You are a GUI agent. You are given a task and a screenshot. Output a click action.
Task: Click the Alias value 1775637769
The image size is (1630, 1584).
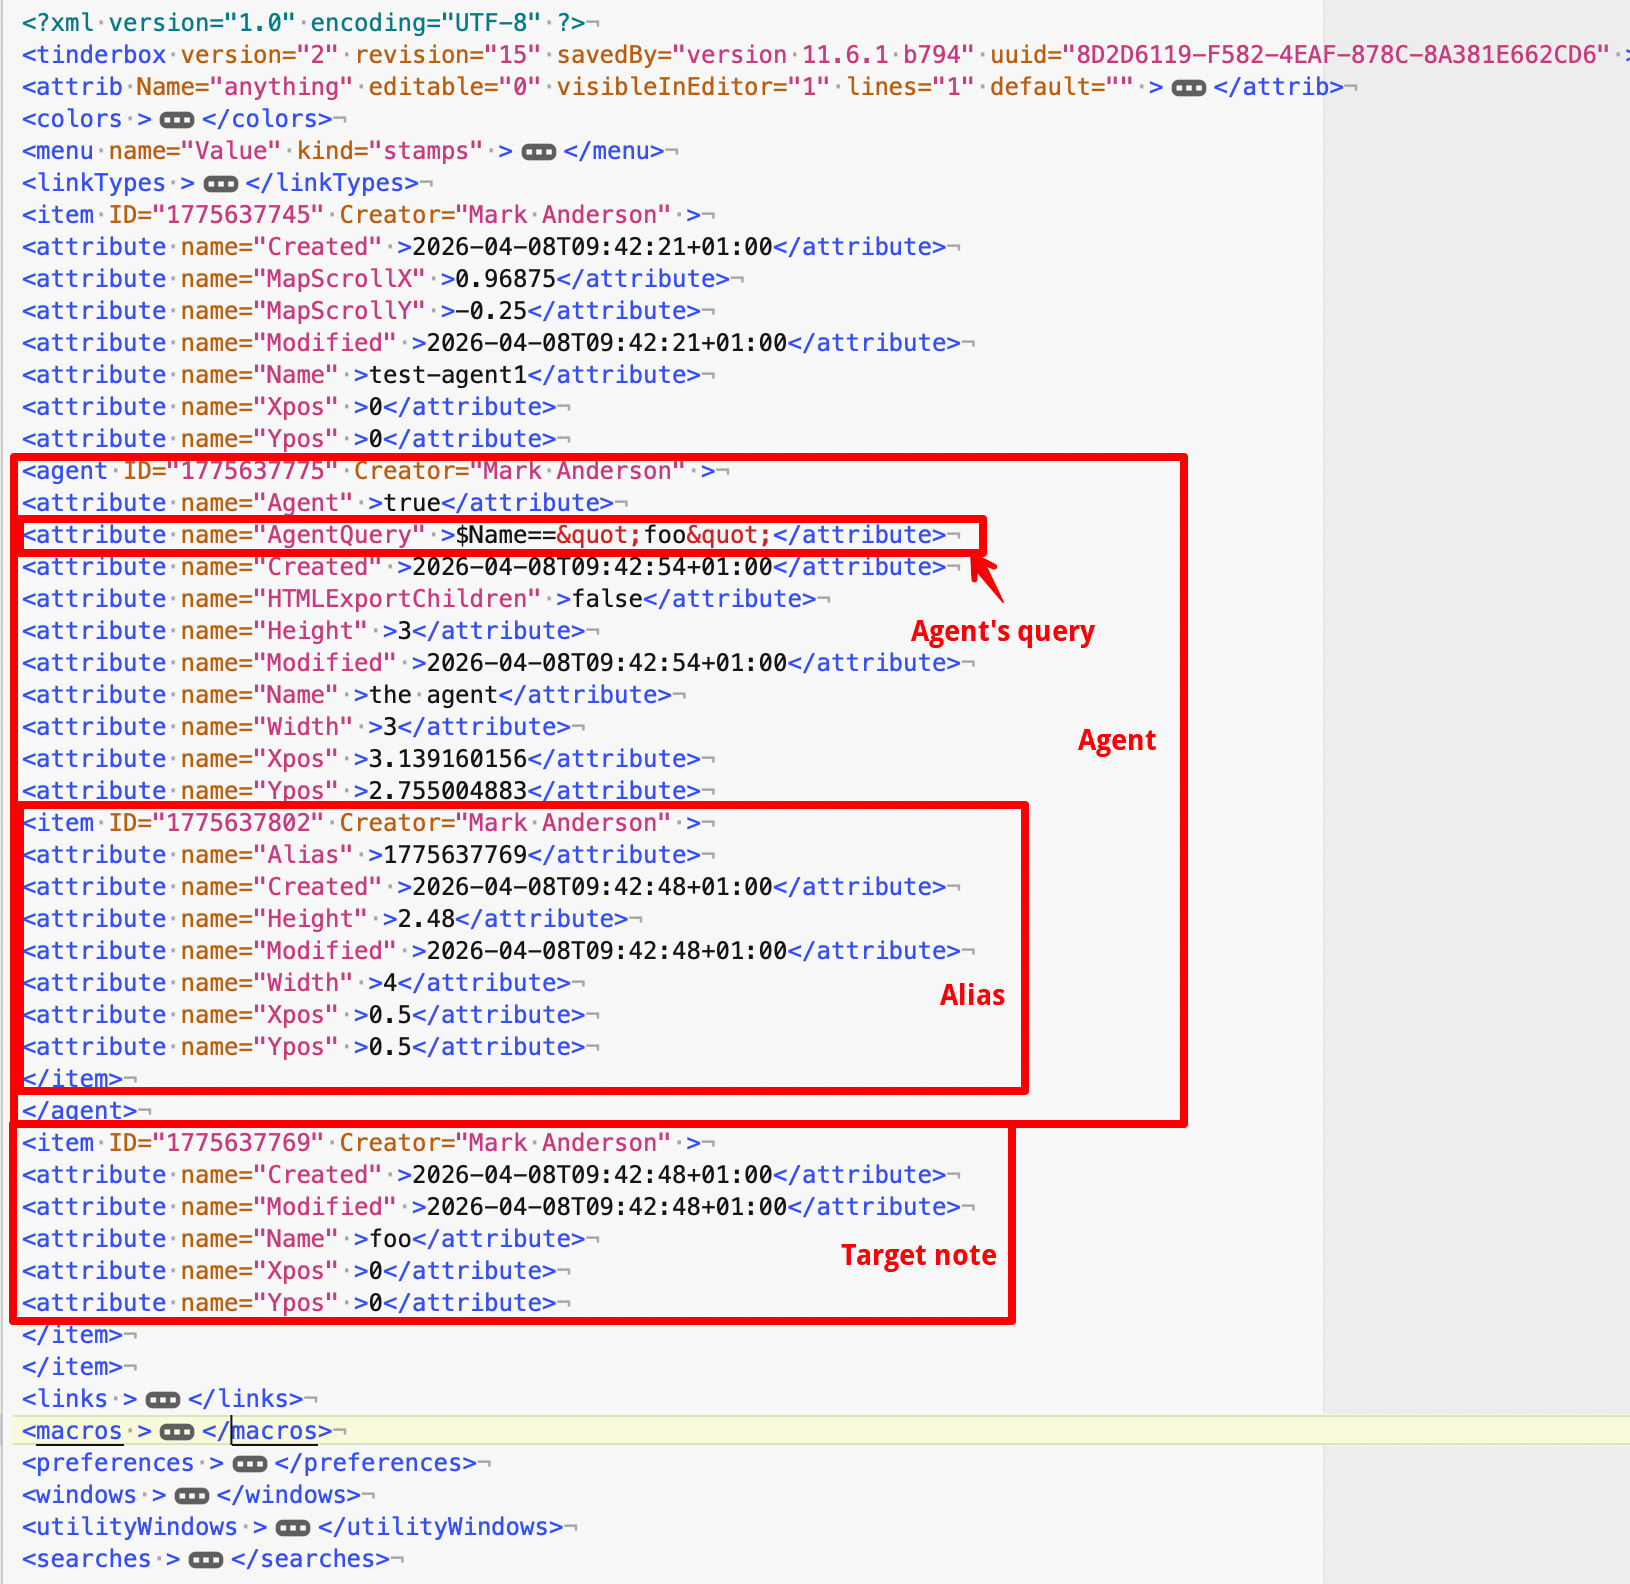[455, 855]
